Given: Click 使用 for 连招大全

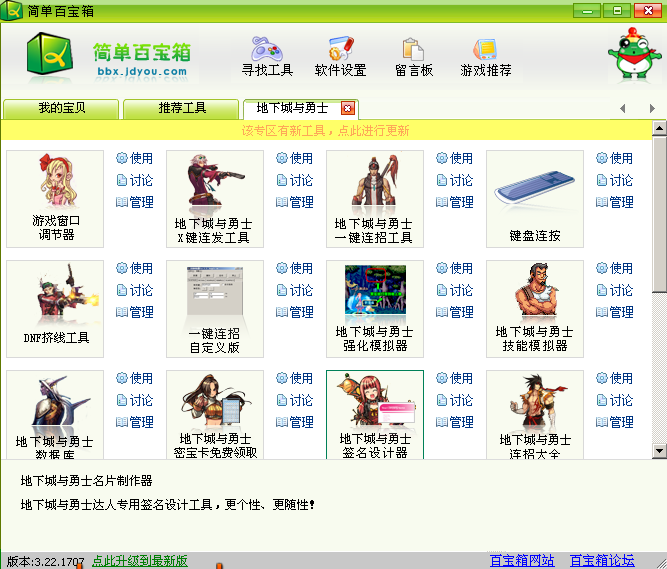Looking at the screenshot, I should click(614, 378).
